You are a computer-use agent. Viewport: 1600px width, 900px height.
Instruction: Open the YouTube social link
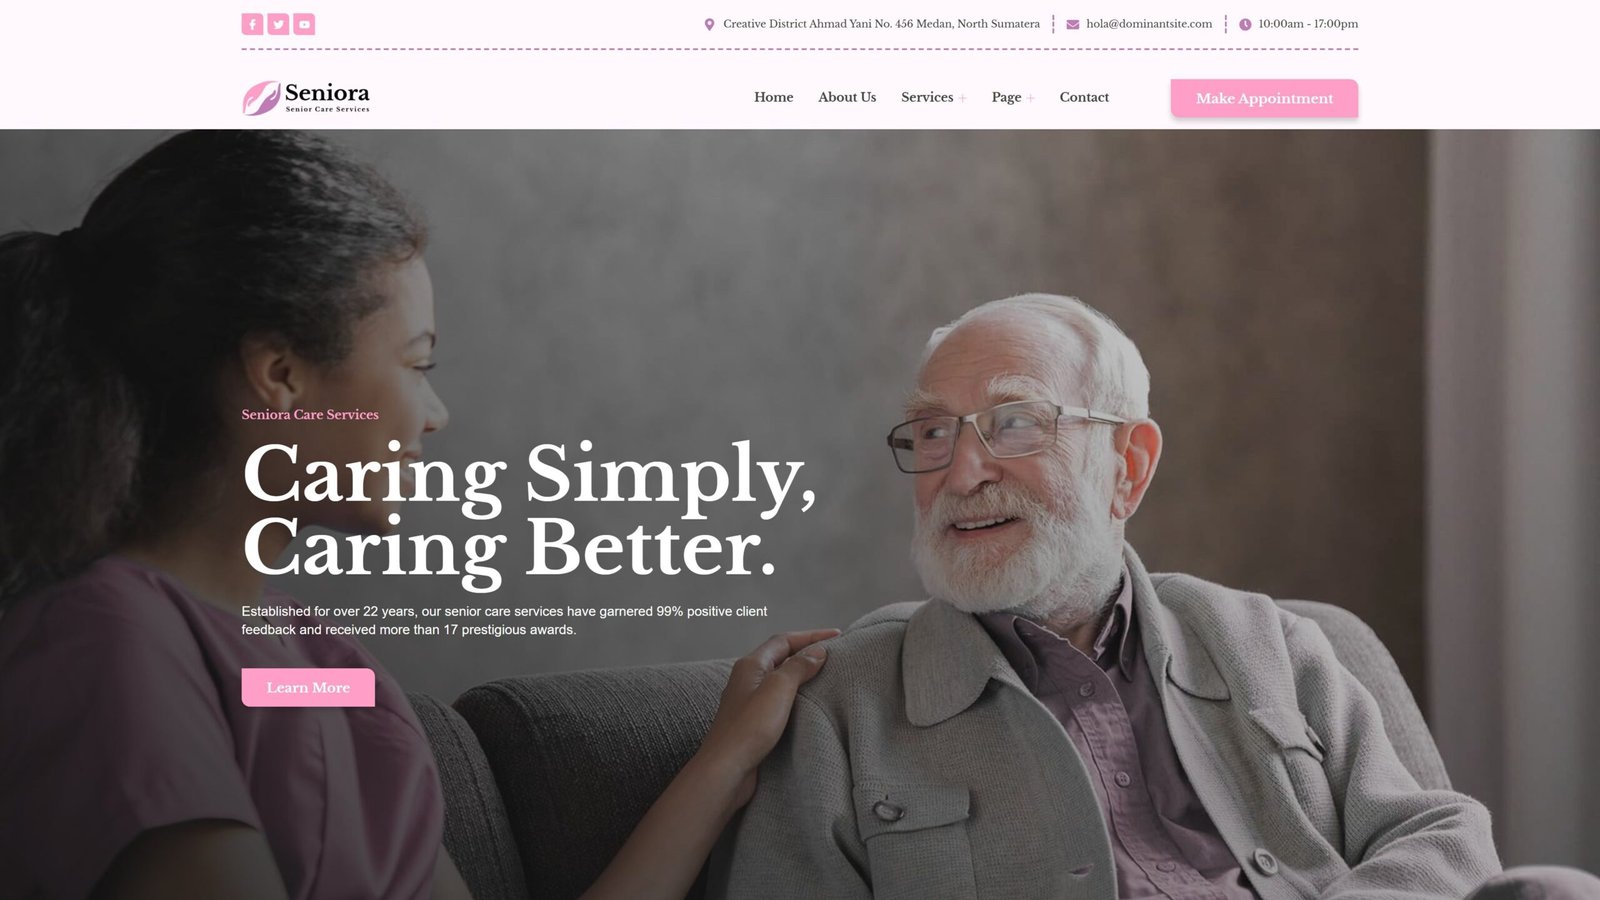[x=304, y=24]
